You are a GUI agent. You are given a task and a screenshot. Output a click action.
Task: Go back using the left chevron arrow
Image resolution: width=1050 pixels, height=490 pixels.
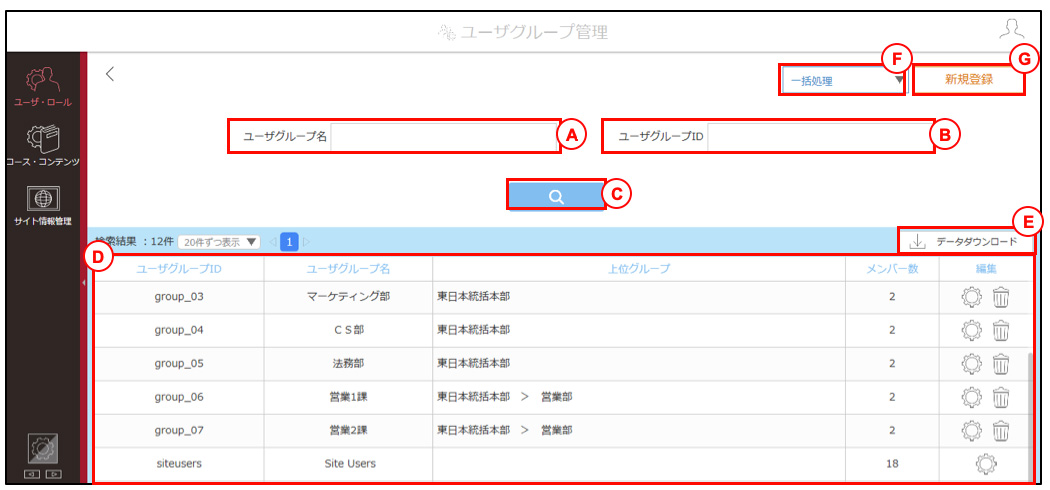pos(110,74)
